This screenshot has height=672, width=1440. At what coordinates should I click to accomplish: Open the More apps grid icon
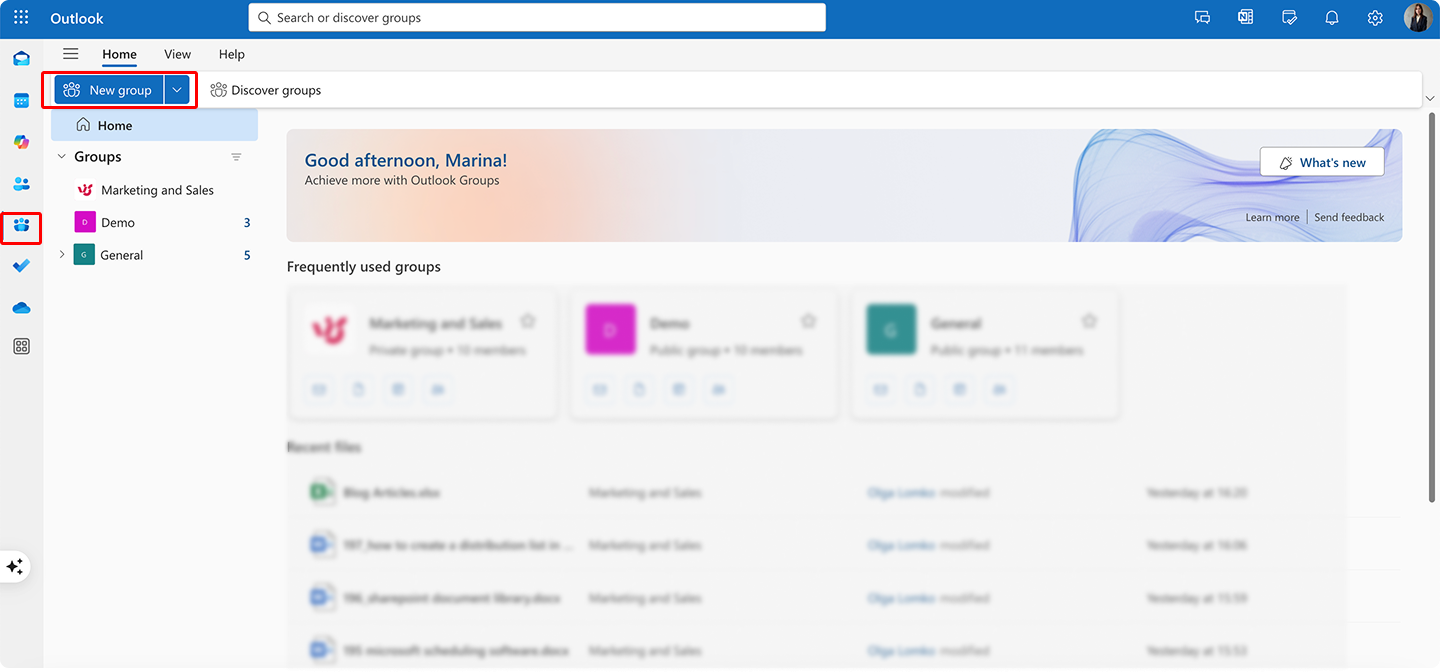[21, 346]
